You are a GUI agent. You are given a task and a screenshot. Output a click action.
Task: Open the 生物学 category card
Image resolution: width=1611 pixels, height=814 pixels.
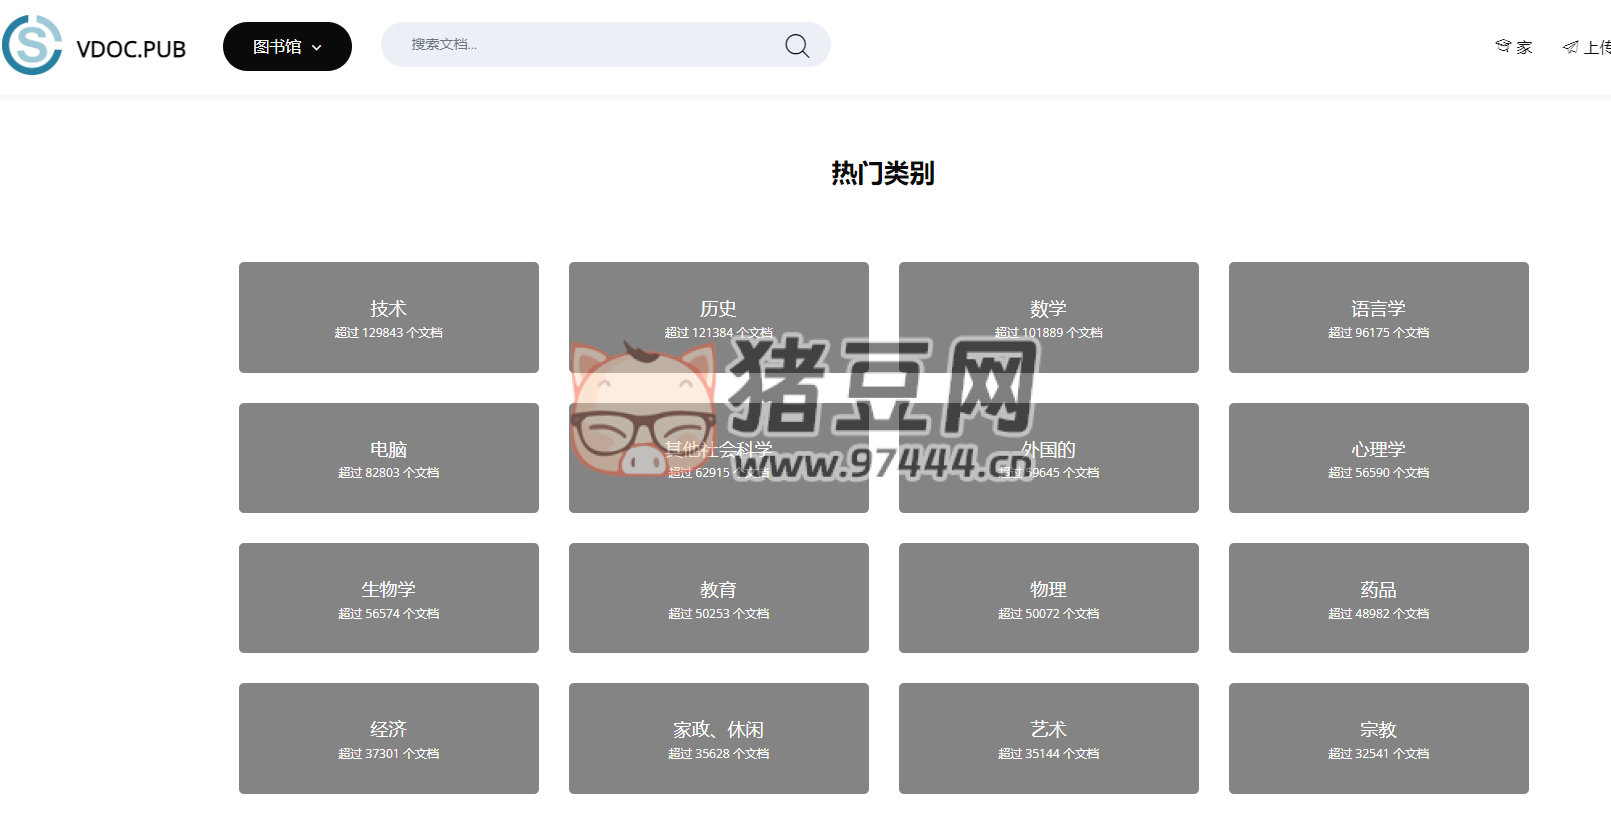pyautogui.click(x=389, y=598)
